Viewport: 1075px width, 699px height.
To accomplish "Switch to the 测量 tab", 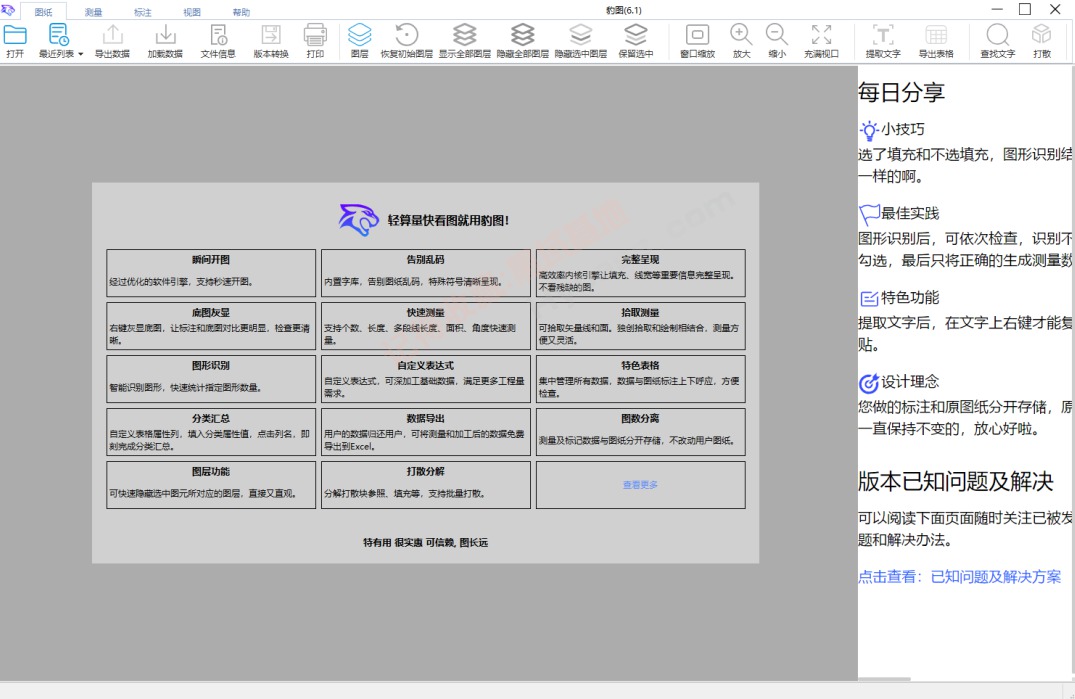I will (x=93, y=12).
